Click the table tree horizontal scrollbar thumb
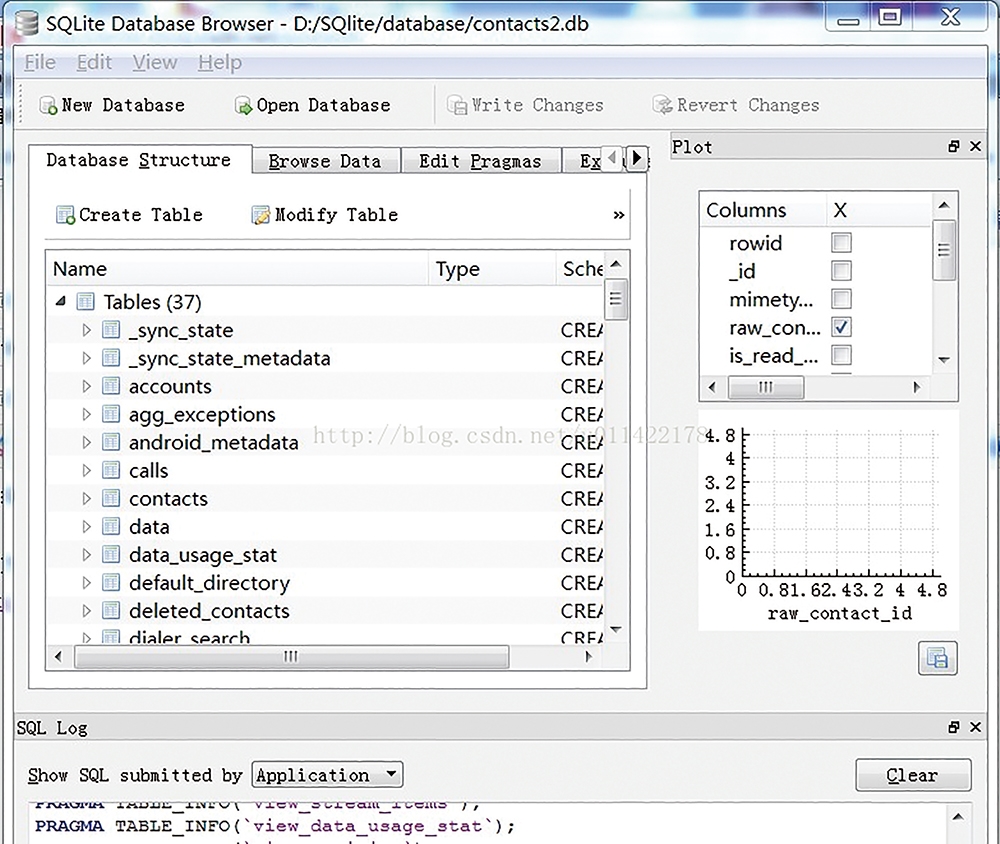Viewport: 1000px width, 844px height. click(x=291, y=656)
